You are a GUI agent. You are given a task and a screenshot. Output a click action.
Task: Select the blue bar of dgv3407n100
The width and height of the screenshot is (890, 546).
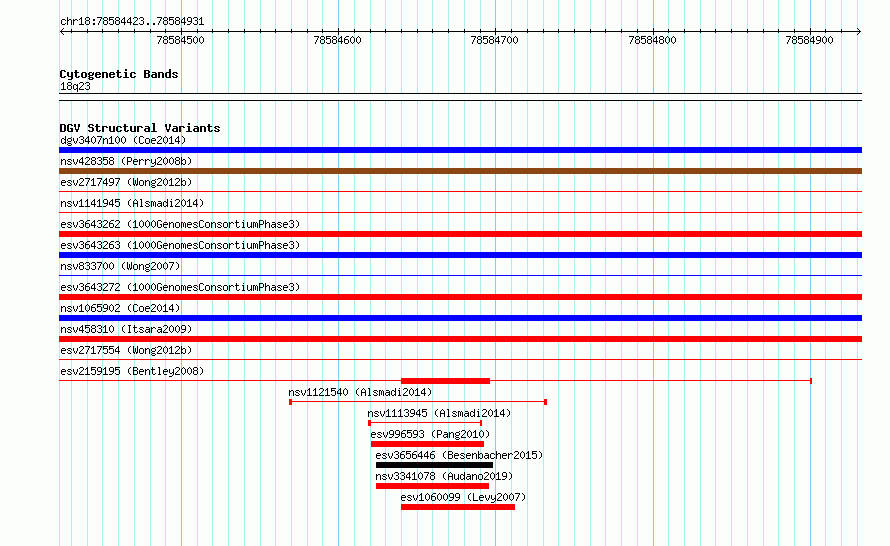coord(460,150)
